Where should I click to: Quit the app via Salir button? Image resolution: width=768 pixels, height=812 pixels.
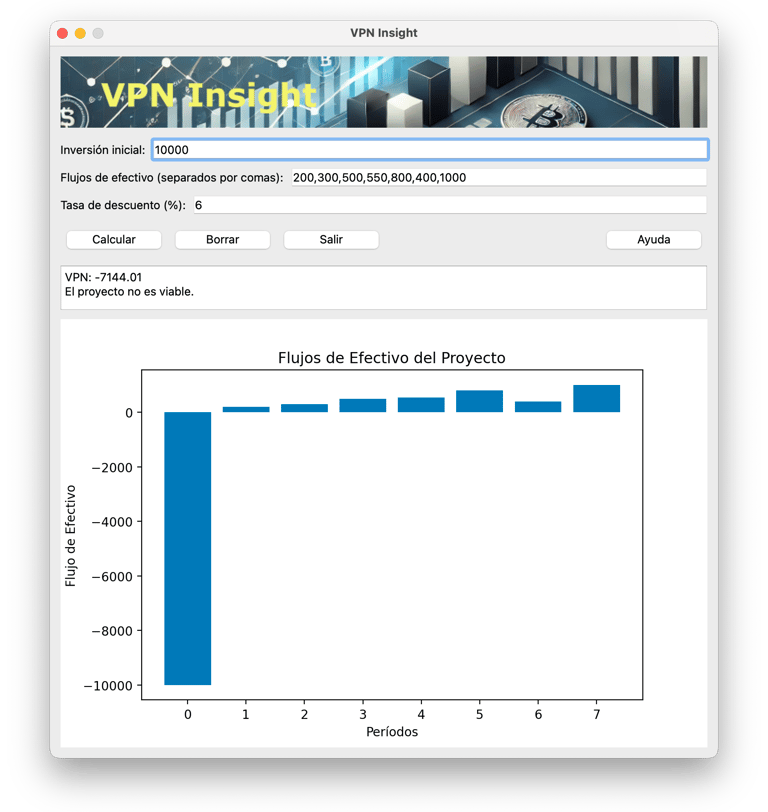(x=331, y=240)
